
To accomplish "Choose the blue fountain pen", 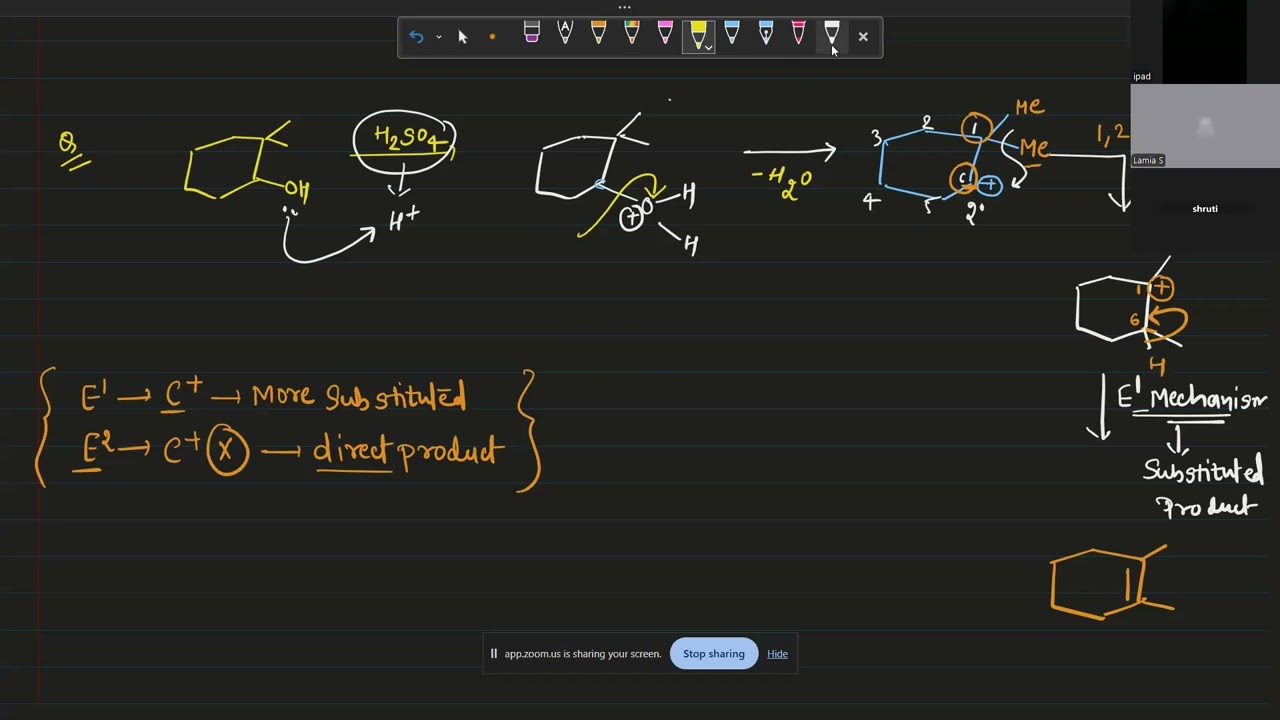I will [x=765, y=33].
